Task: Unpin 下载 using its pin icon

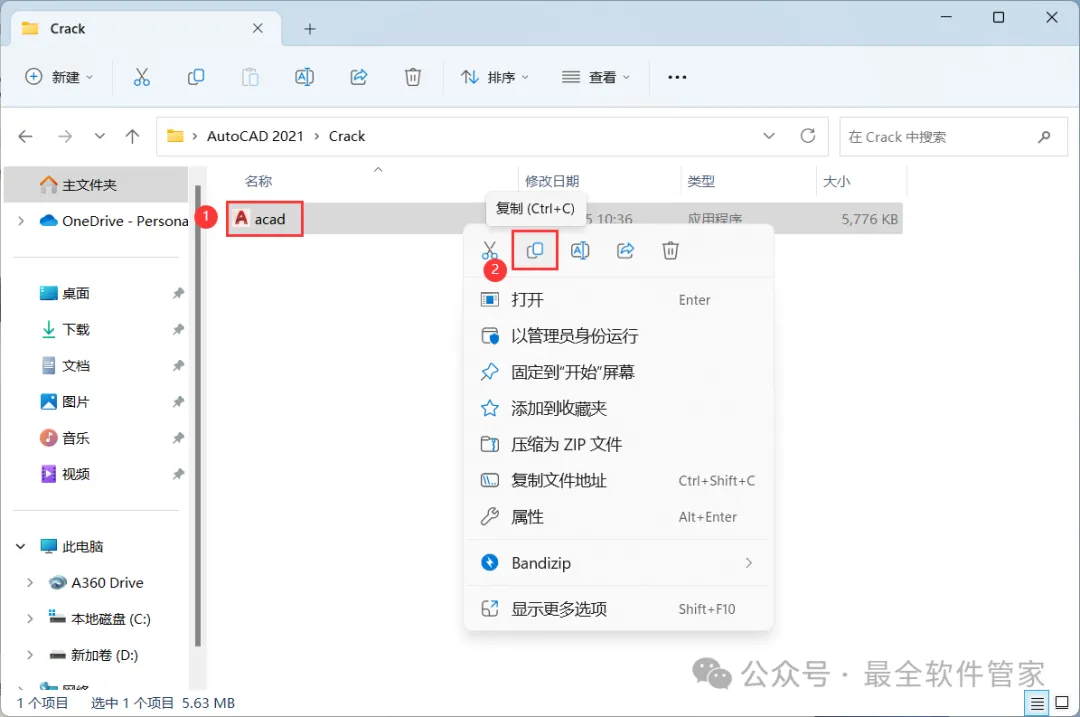Action: 178,329
